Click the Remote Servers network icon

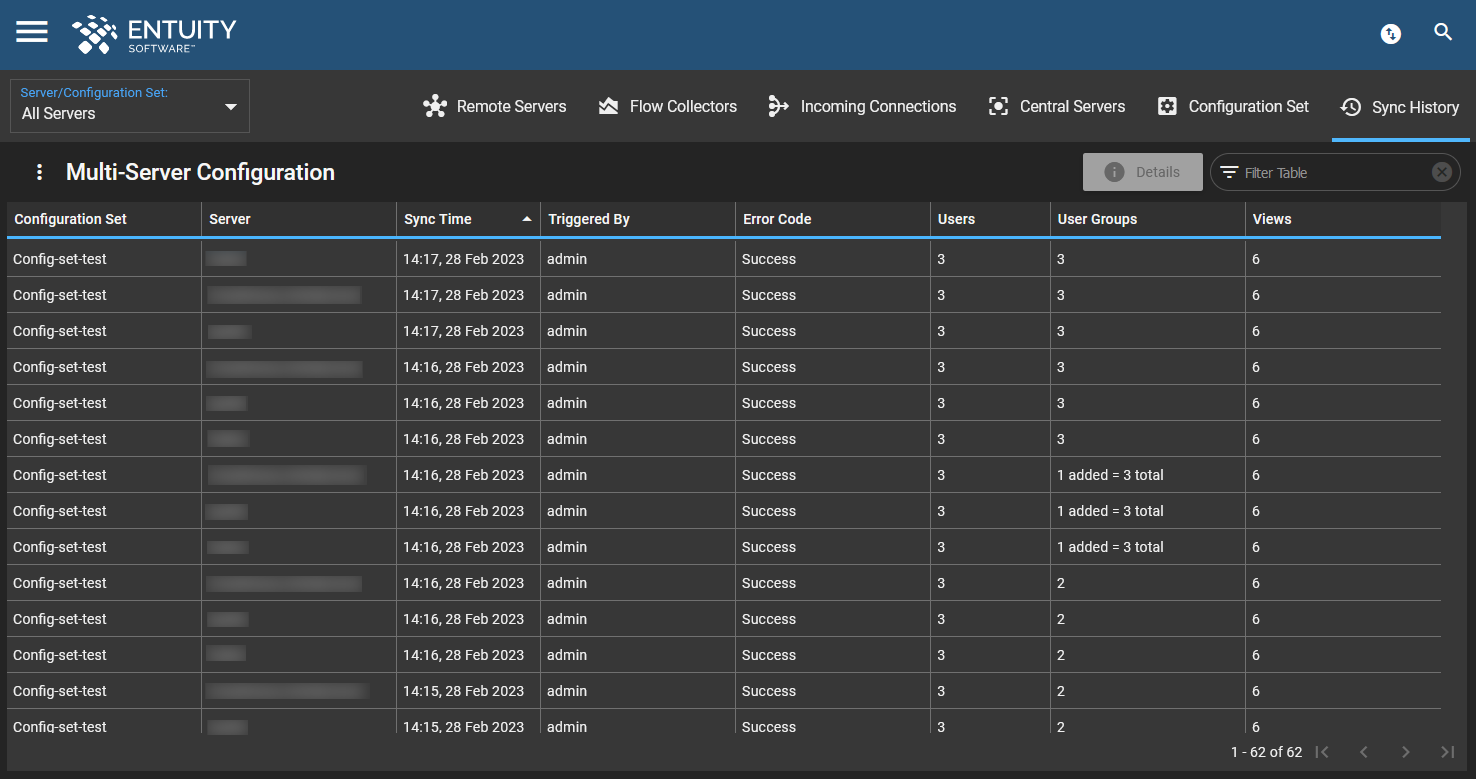435,106
